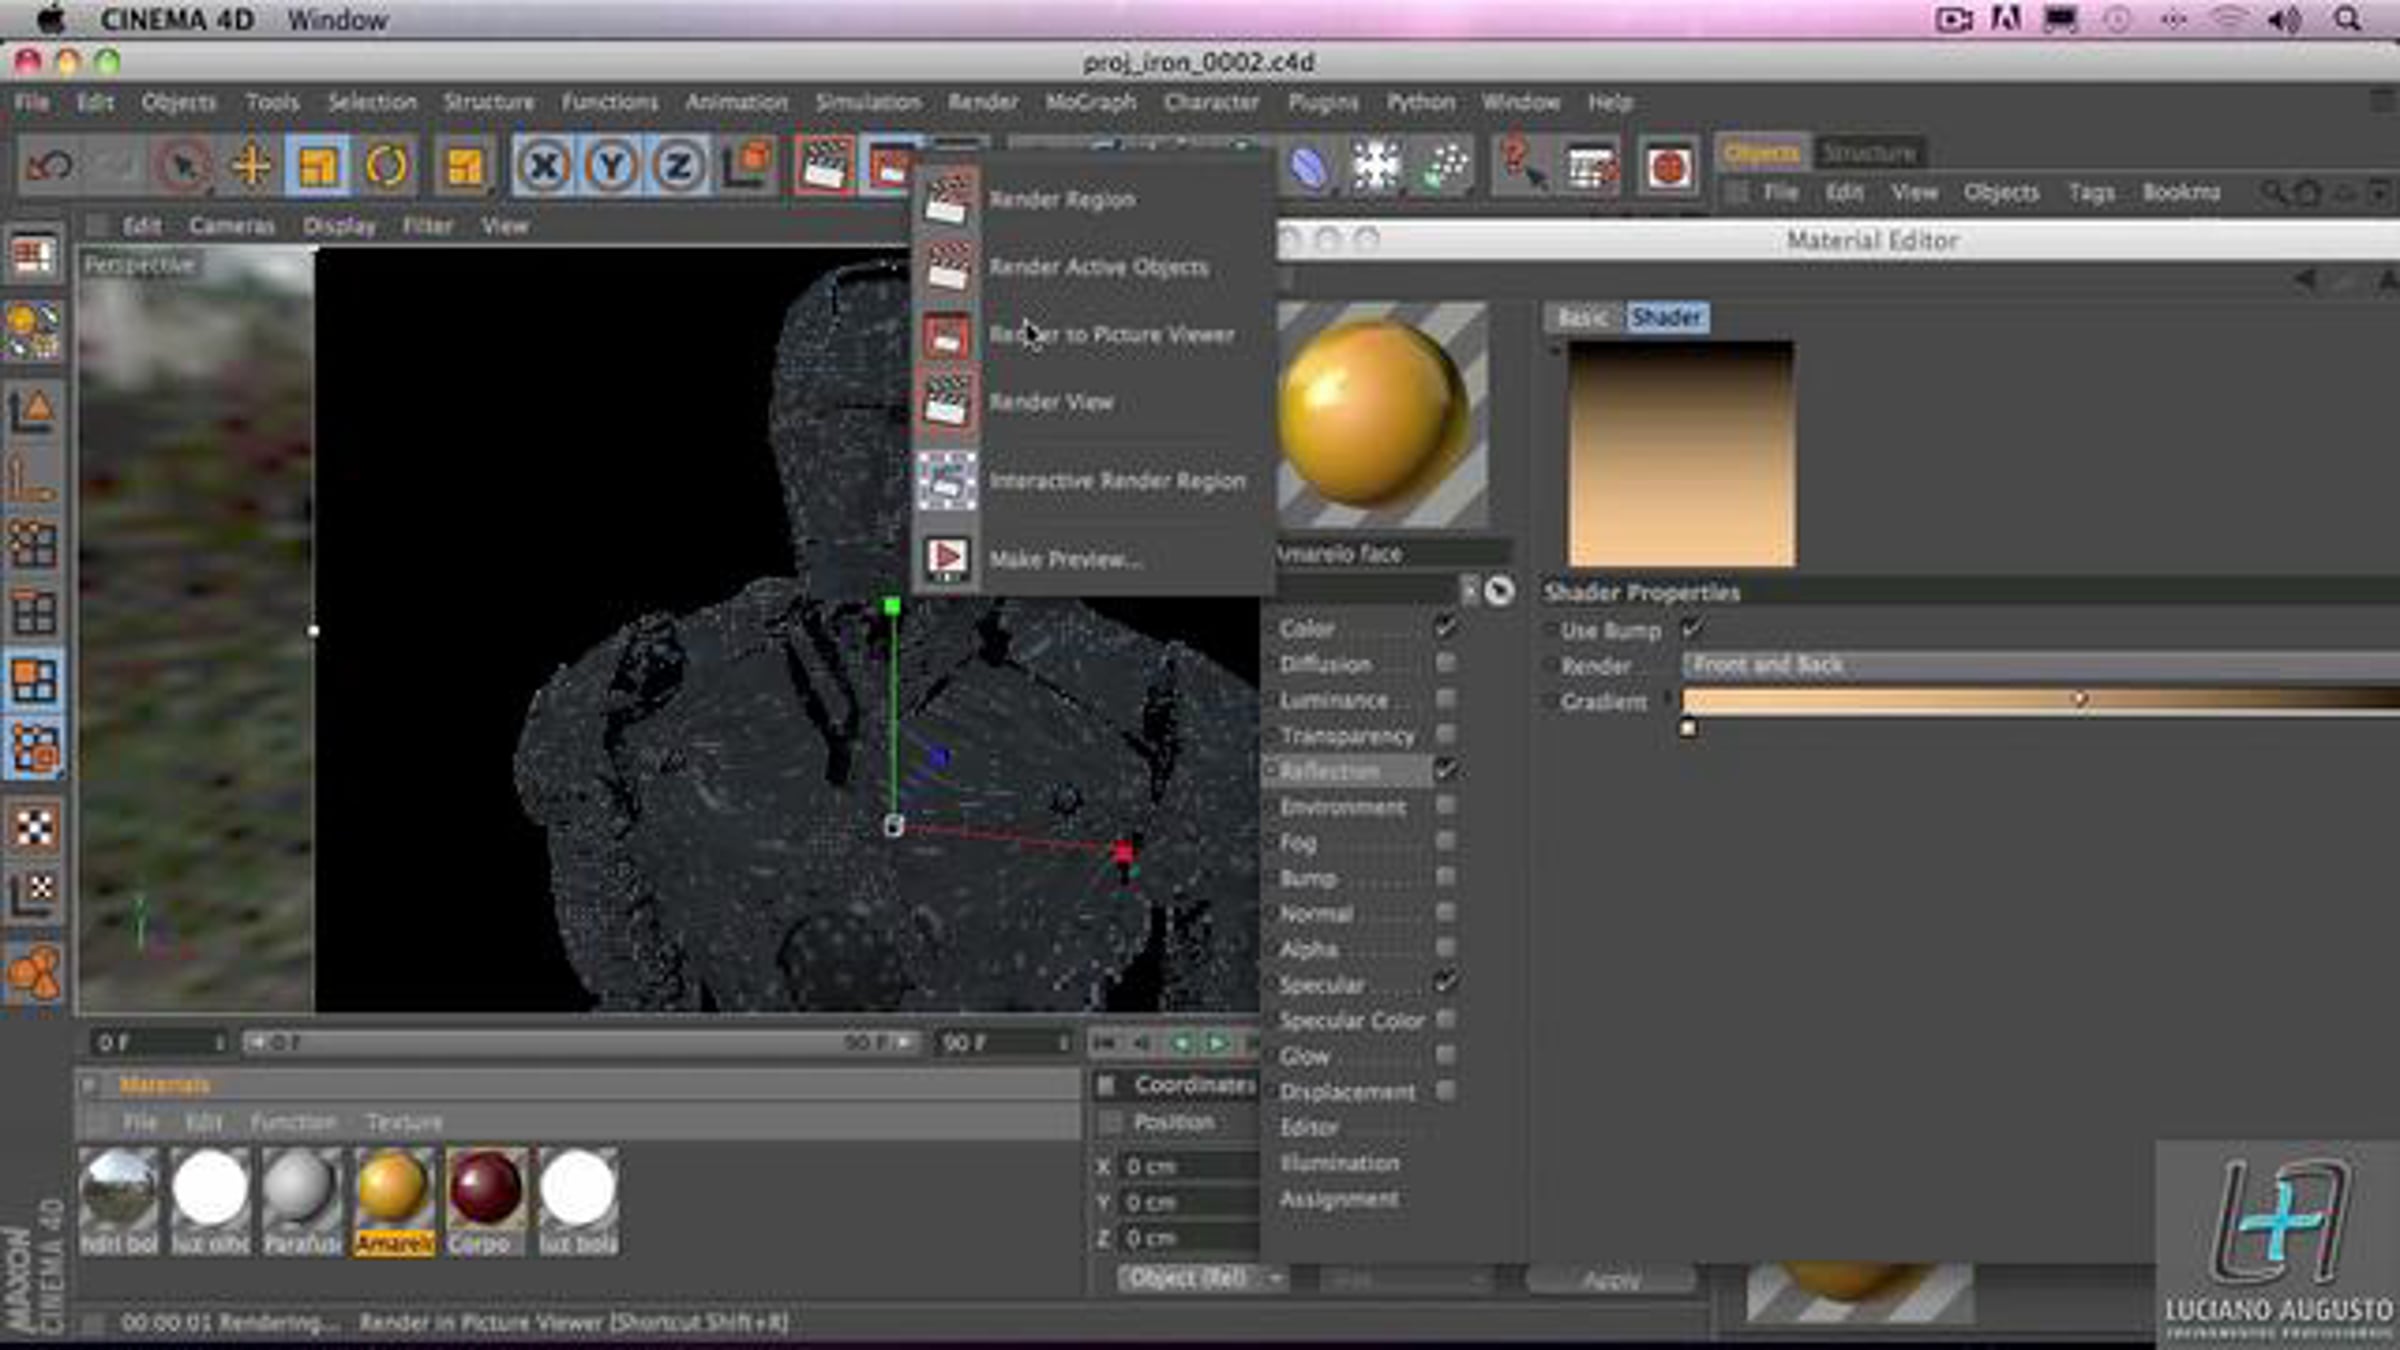Click the Gradient color bar

2040,699
